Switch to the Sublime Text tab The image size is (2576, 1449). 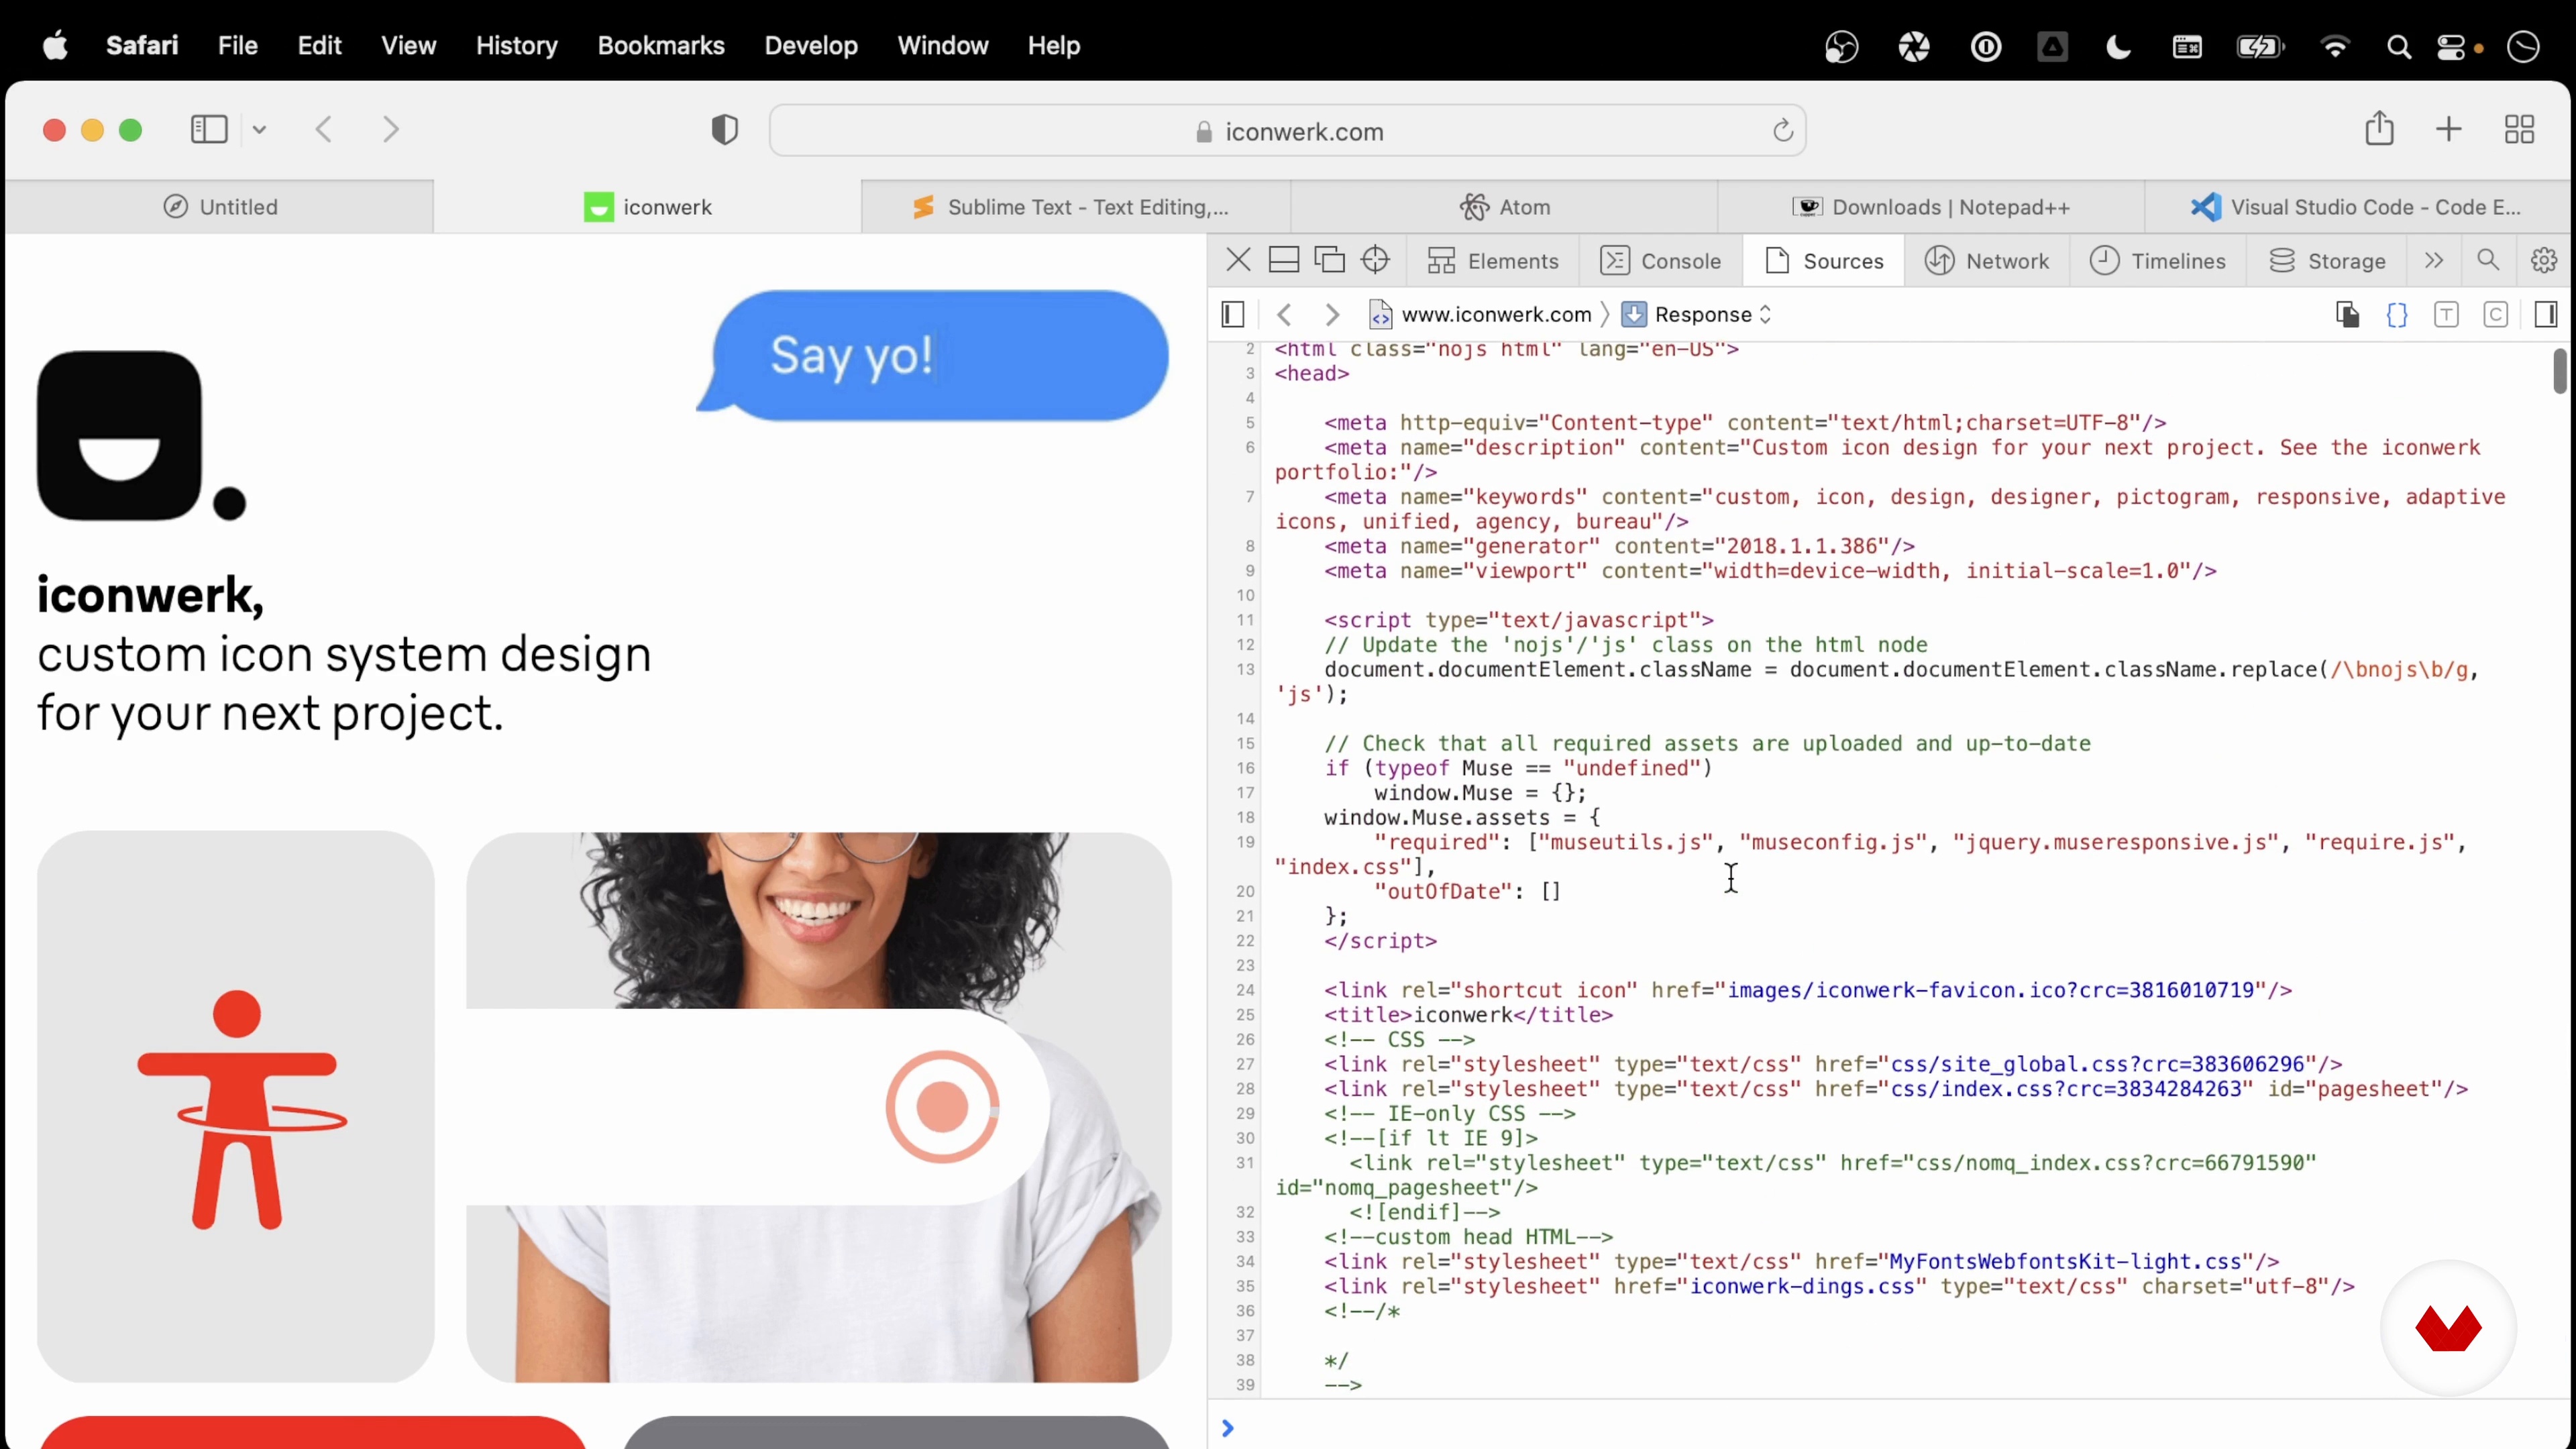(x=1075, y=207)
